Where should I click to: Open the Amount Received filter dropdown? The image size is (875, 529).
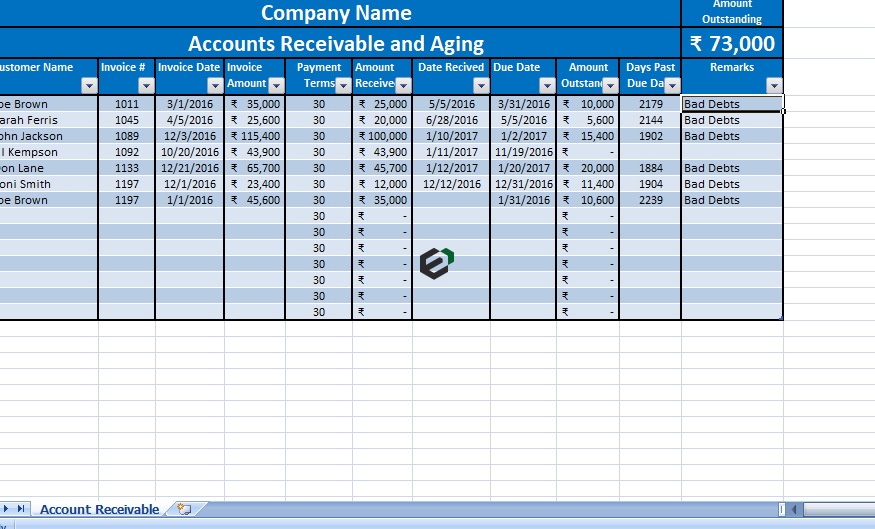click(x=403, y=85)
